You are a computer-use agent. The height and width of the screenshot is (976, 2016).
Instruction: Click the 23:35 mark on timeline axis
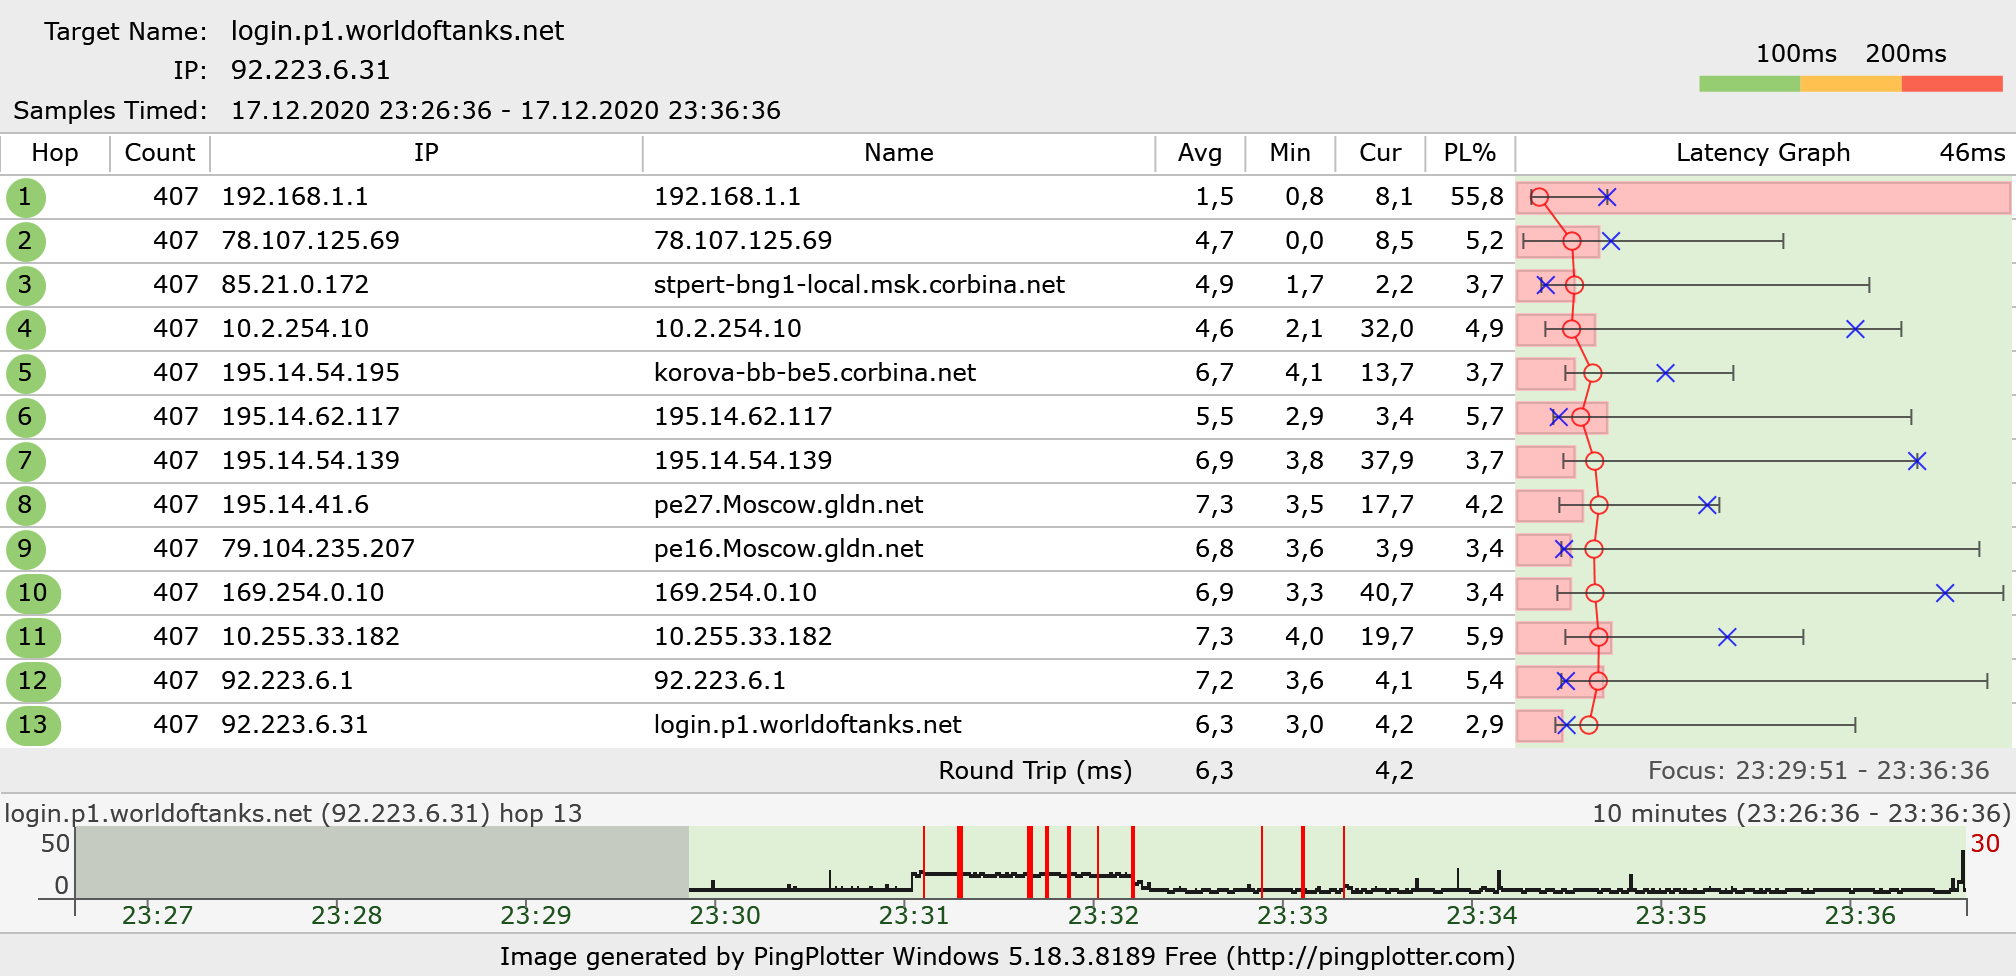[1670, 915]
